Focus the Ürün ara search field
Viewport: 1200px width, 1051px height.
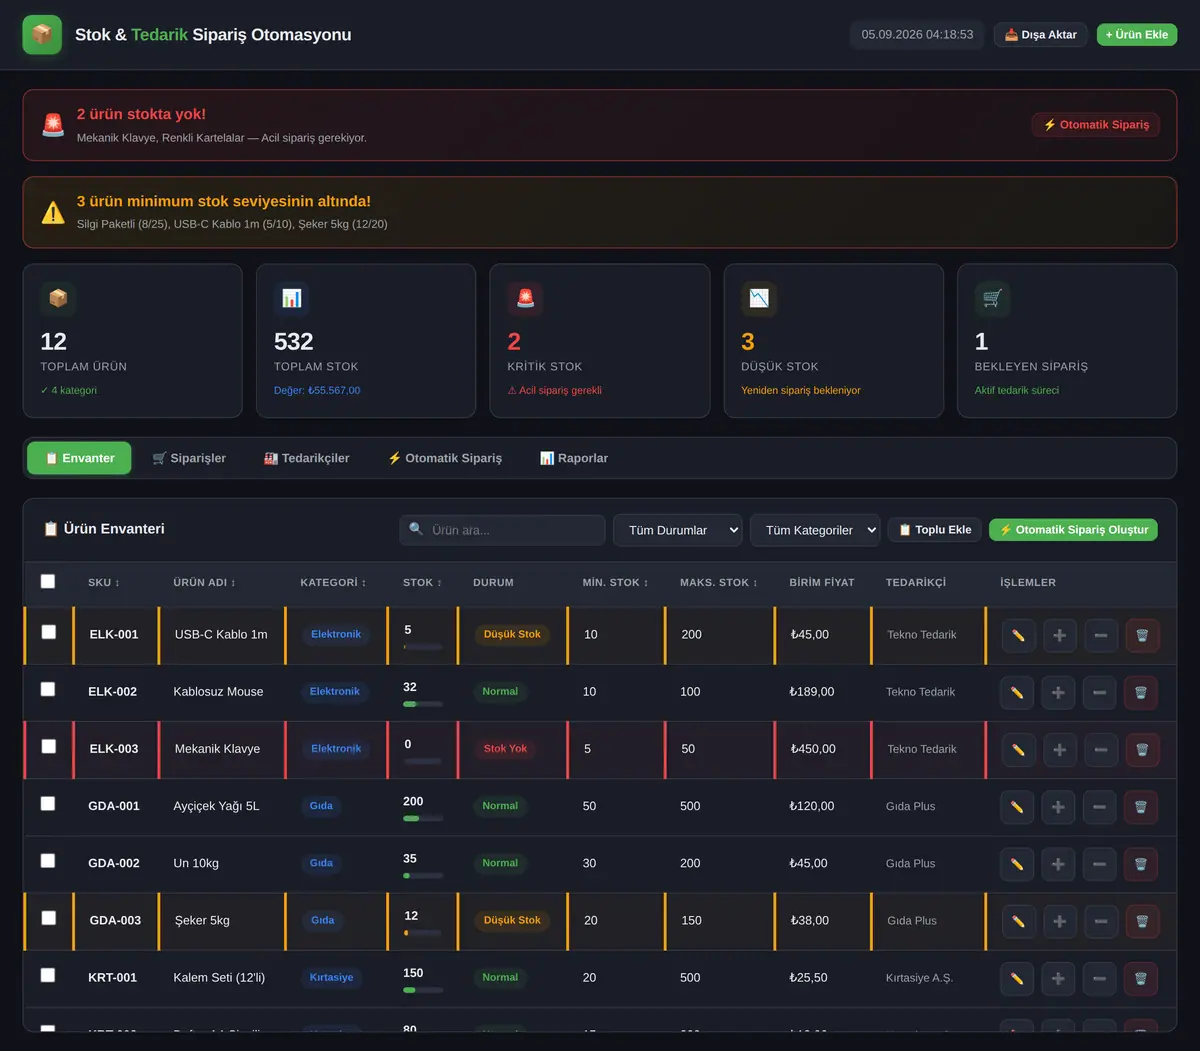(x=502, y=530)
